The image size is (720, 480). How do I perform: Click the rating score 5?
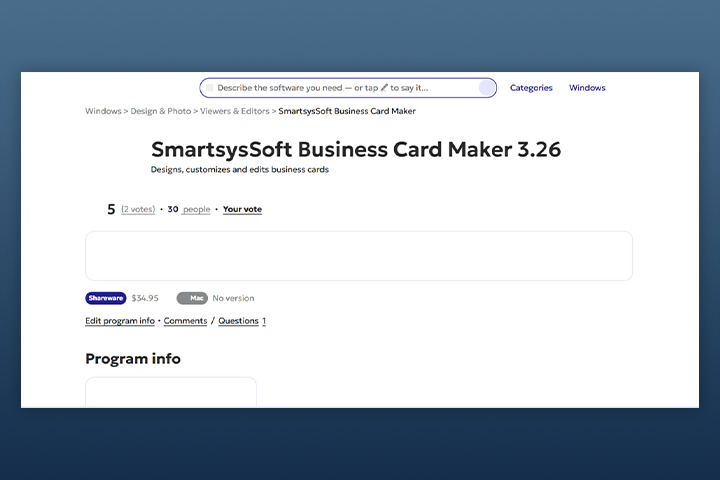pyautogui.click(x=111, y=209)
